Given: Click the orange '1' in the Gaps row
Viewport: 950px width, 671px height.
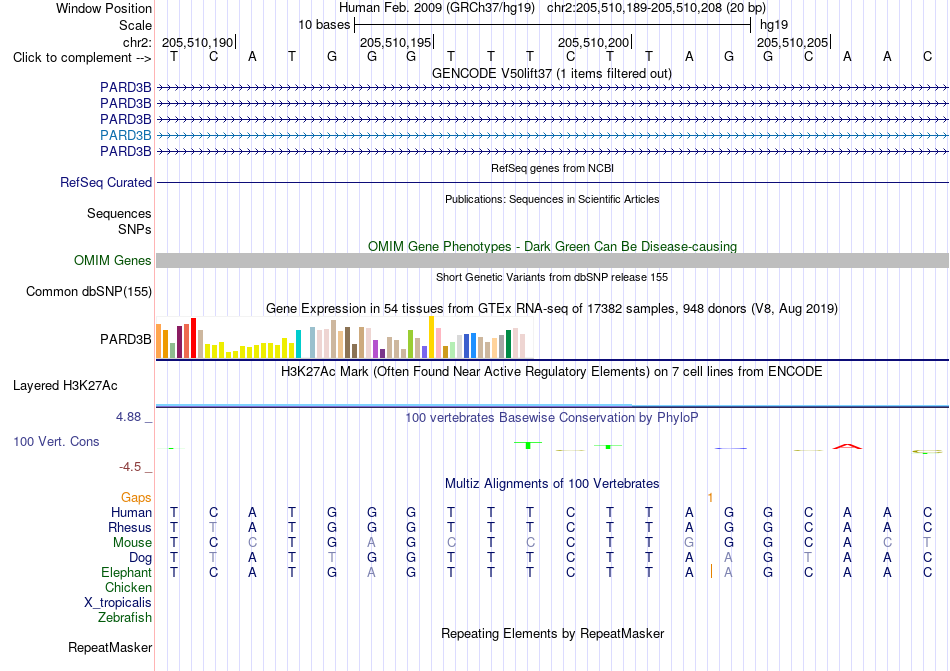Looking at the screenshot, I should (710, 497).
